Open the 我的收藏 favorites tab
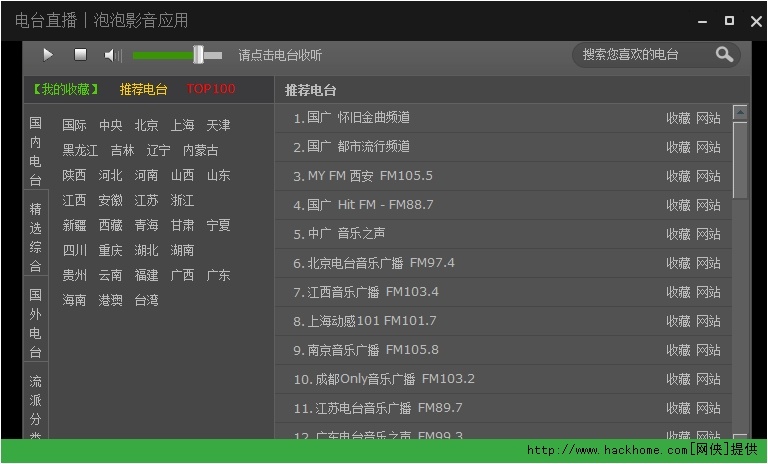The image size is (768, 464). point(65,89)
